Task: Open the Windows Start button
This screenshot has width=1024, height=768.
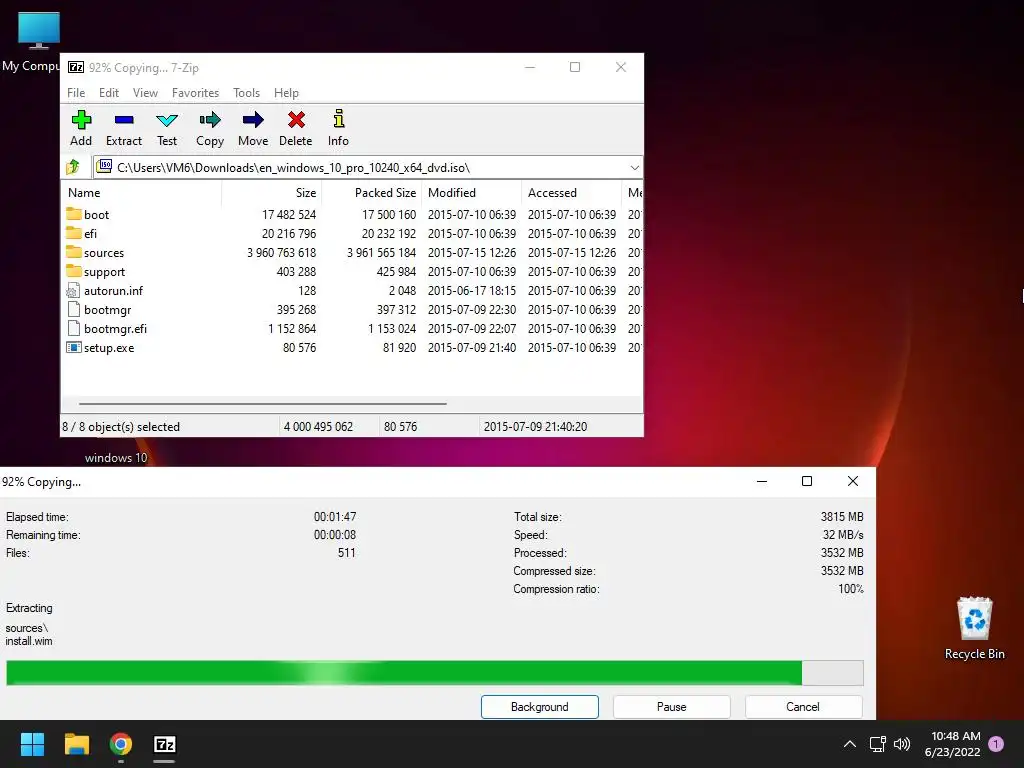Action: pos(32,744)
